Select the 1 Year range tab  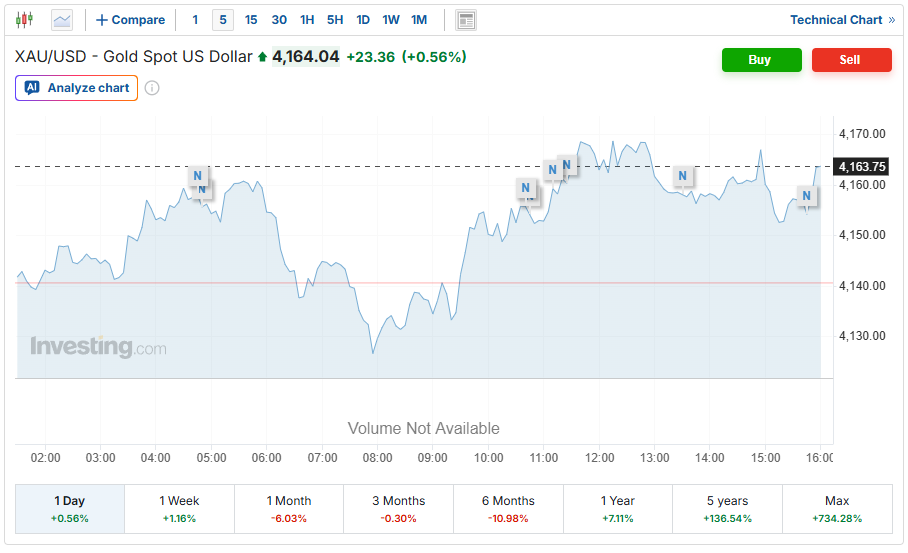618,509
